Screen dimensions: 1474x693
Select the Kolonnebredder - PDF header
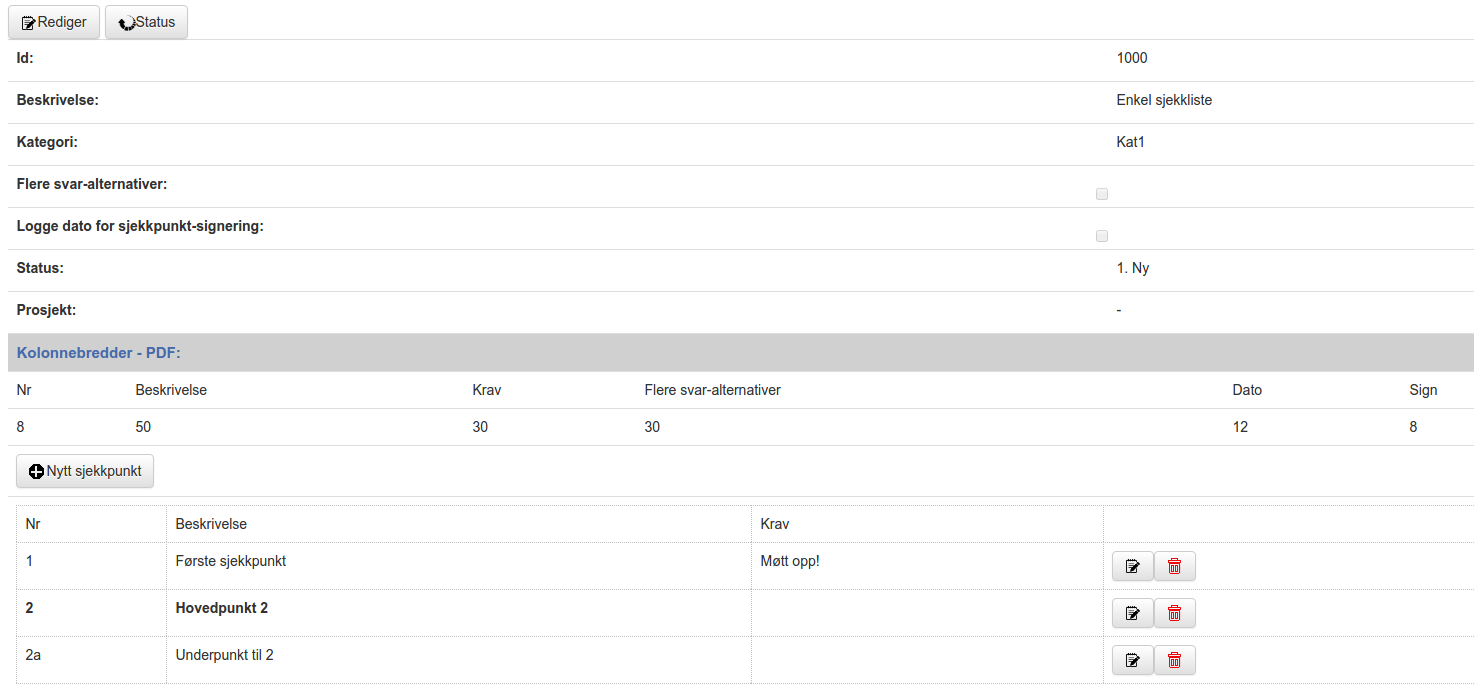click(741, 353)
